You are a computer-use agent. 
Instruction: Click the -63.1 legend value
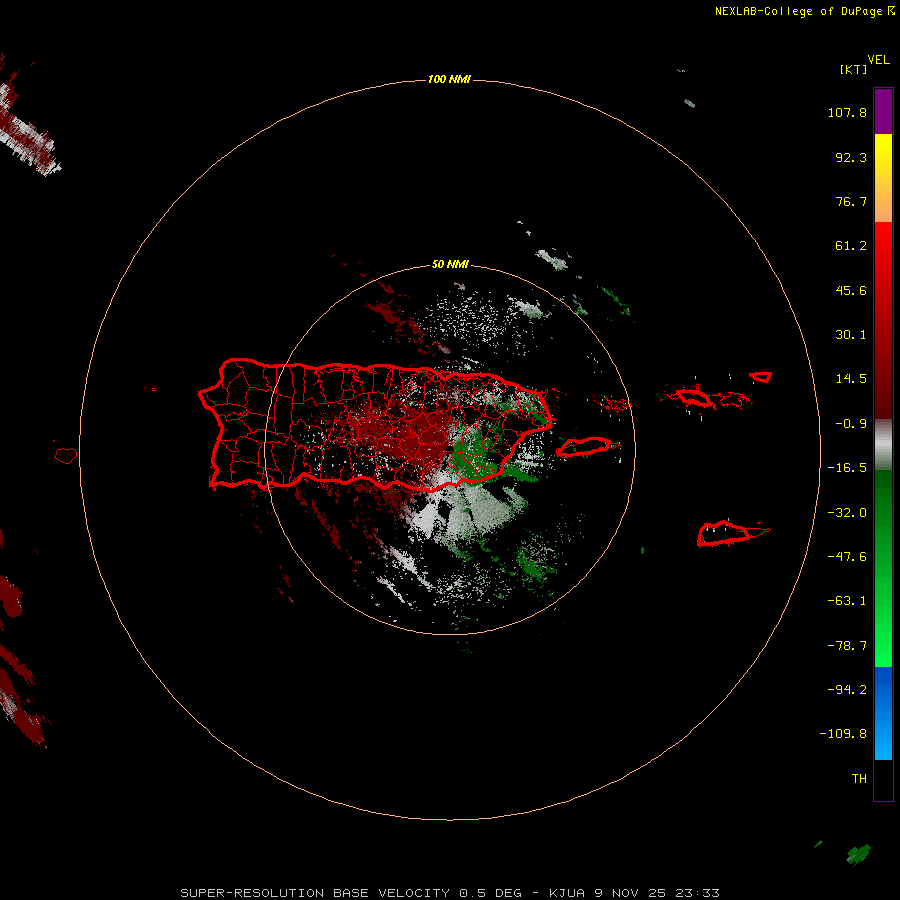tap(847, 601)
